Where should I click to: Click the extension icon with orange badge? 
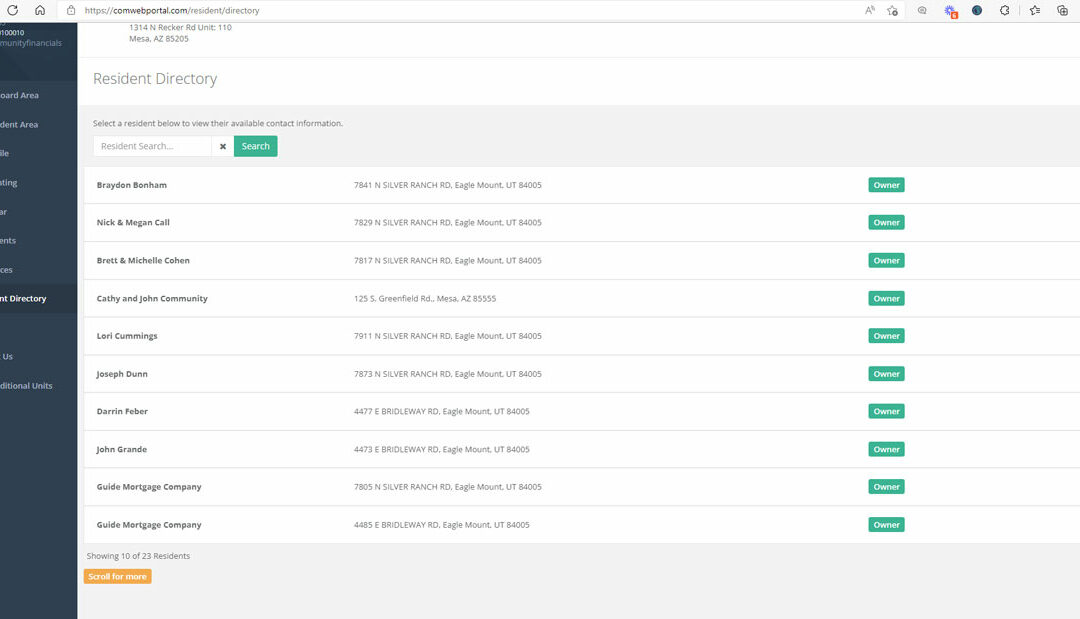tap(950, 10)
